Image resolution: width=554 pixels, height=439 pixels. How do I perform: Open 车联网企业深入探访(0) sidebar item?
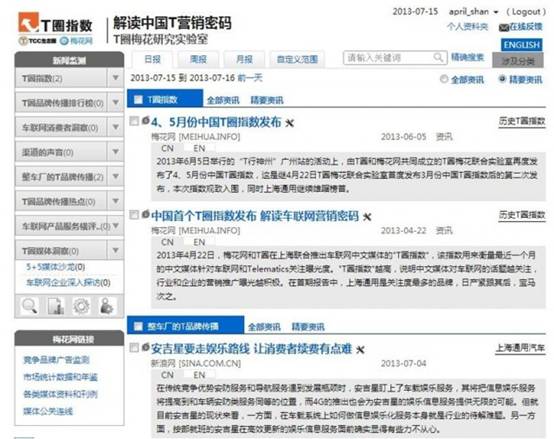(68, 283)
